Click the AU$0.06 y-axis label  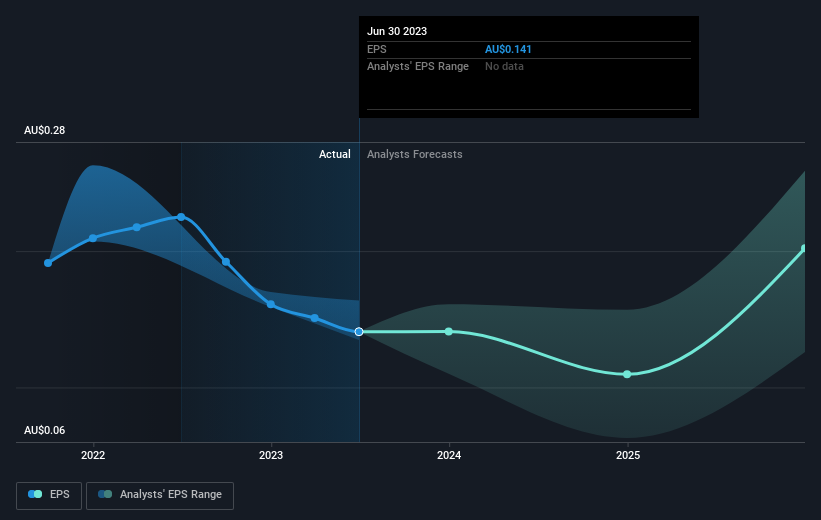(45, 430)
